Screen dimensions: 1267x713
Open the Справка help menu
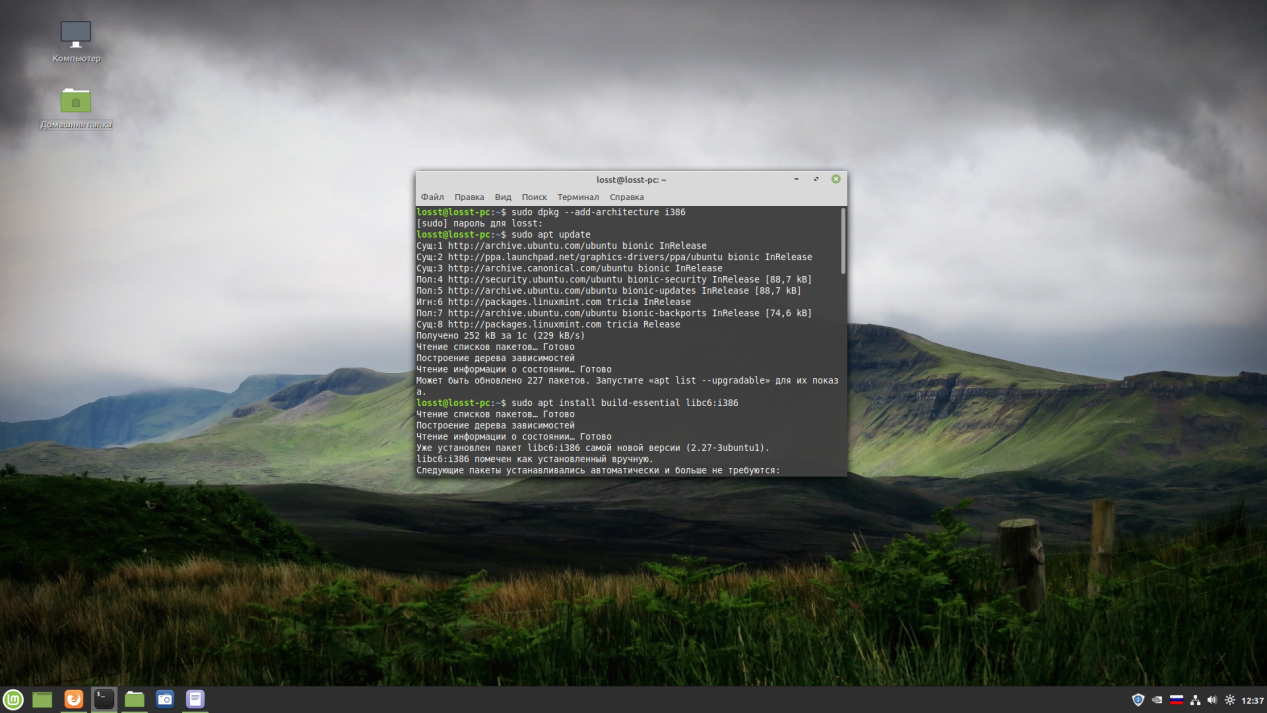coord(627,197)
